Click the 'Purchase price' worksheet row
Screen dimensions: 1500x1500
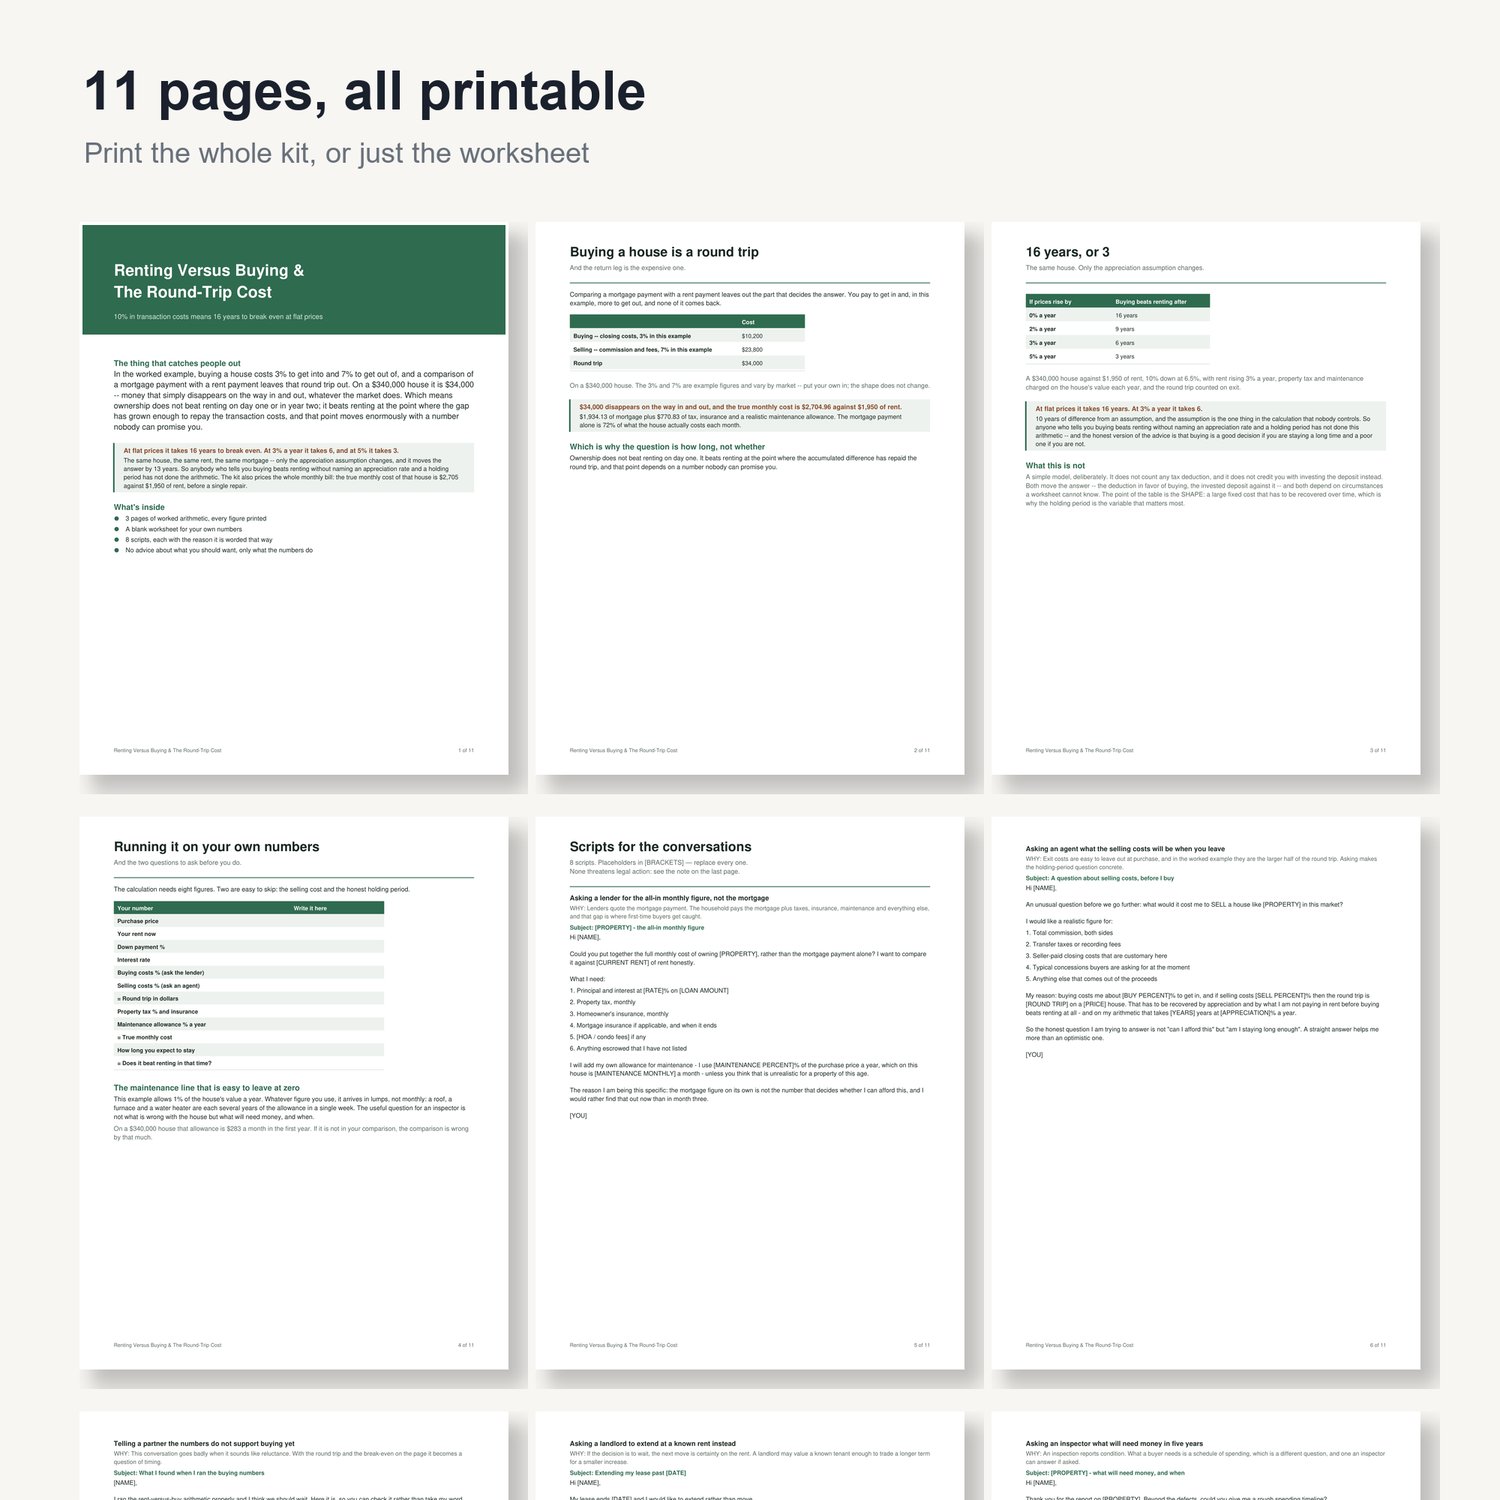pyautogui.click(x=249, y=921)
